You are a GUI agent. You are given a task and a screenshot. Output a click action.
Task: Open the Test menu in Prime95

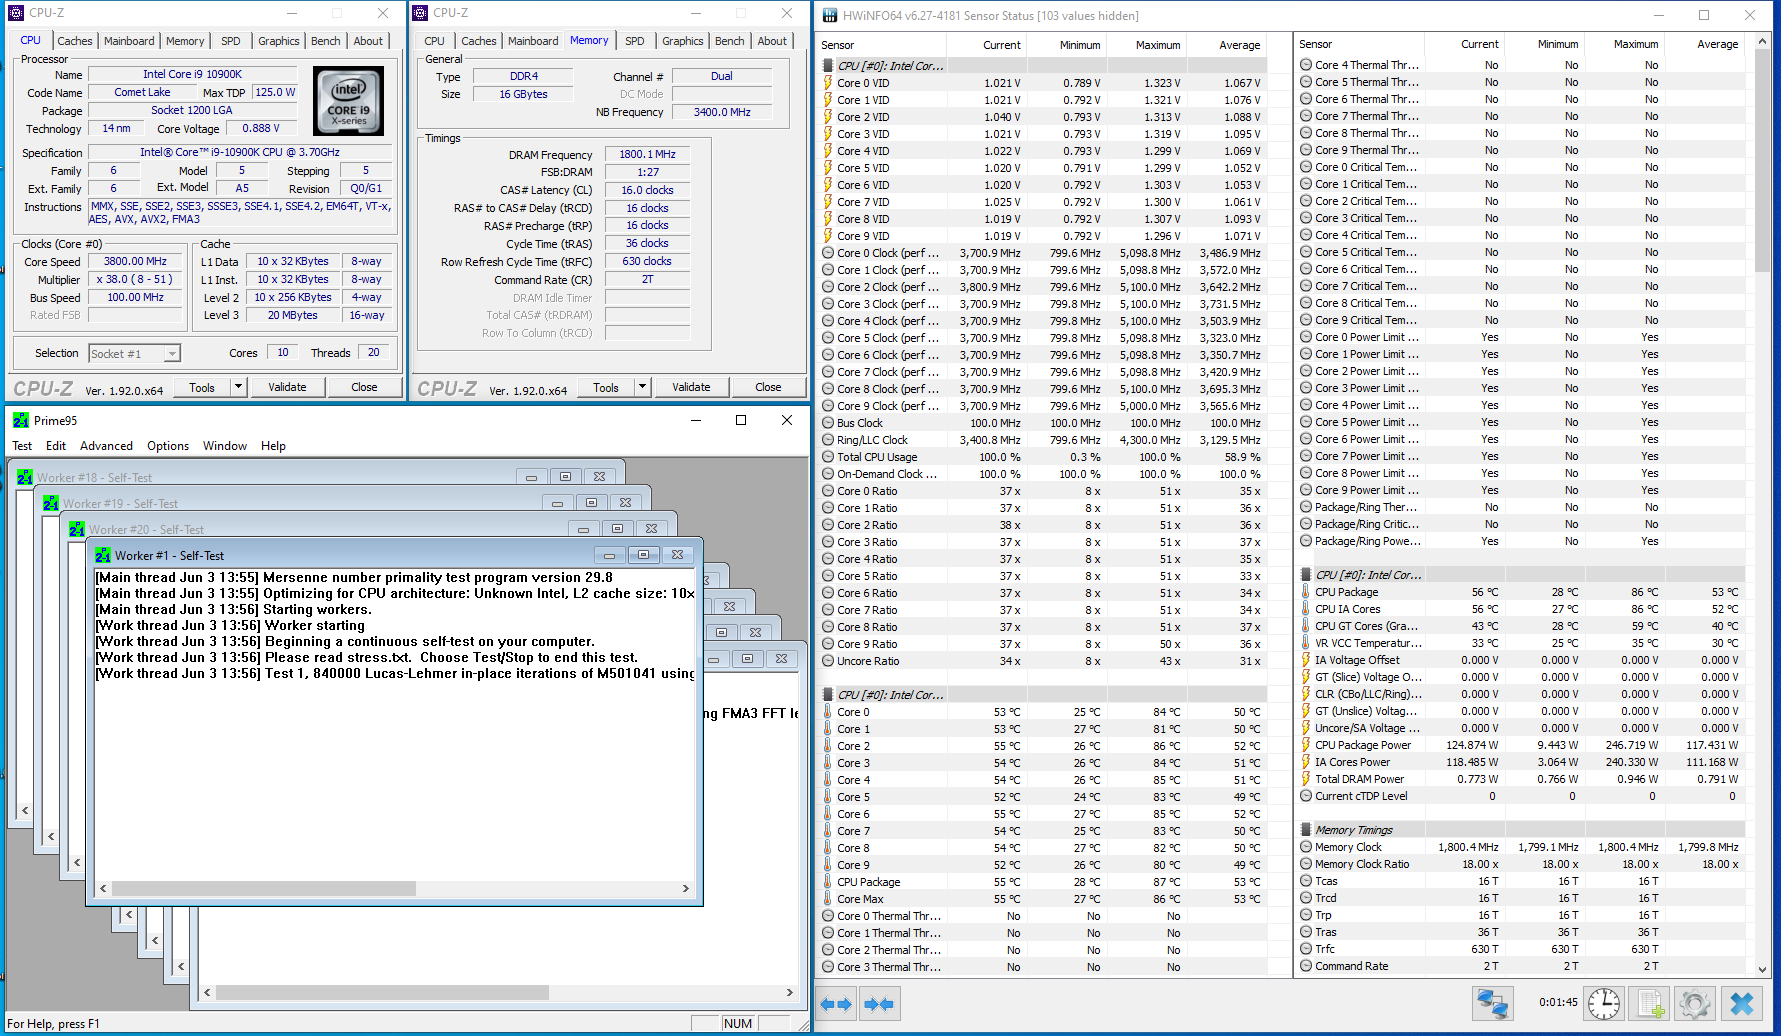coord(22,446)
